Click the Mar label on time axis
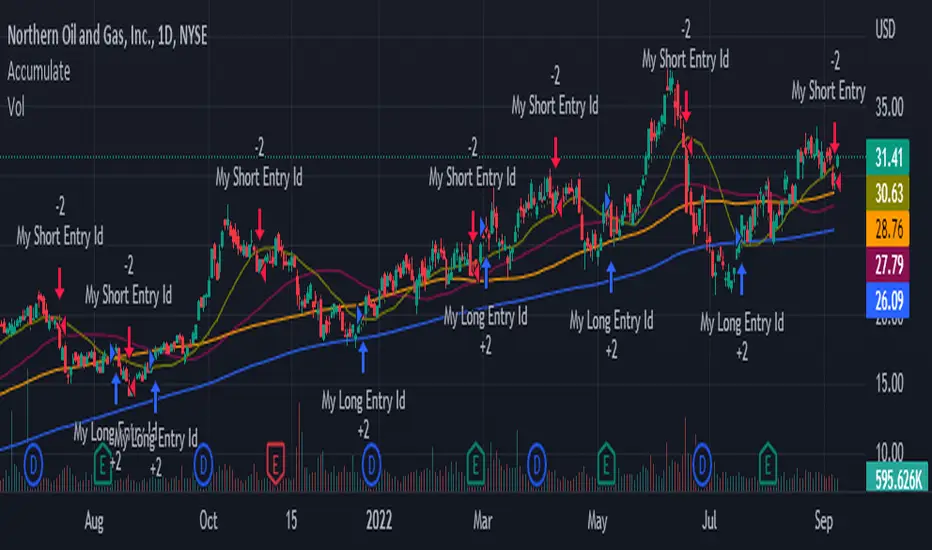The width and height of the screenshot is (932, 550). [x=482, y=521]
